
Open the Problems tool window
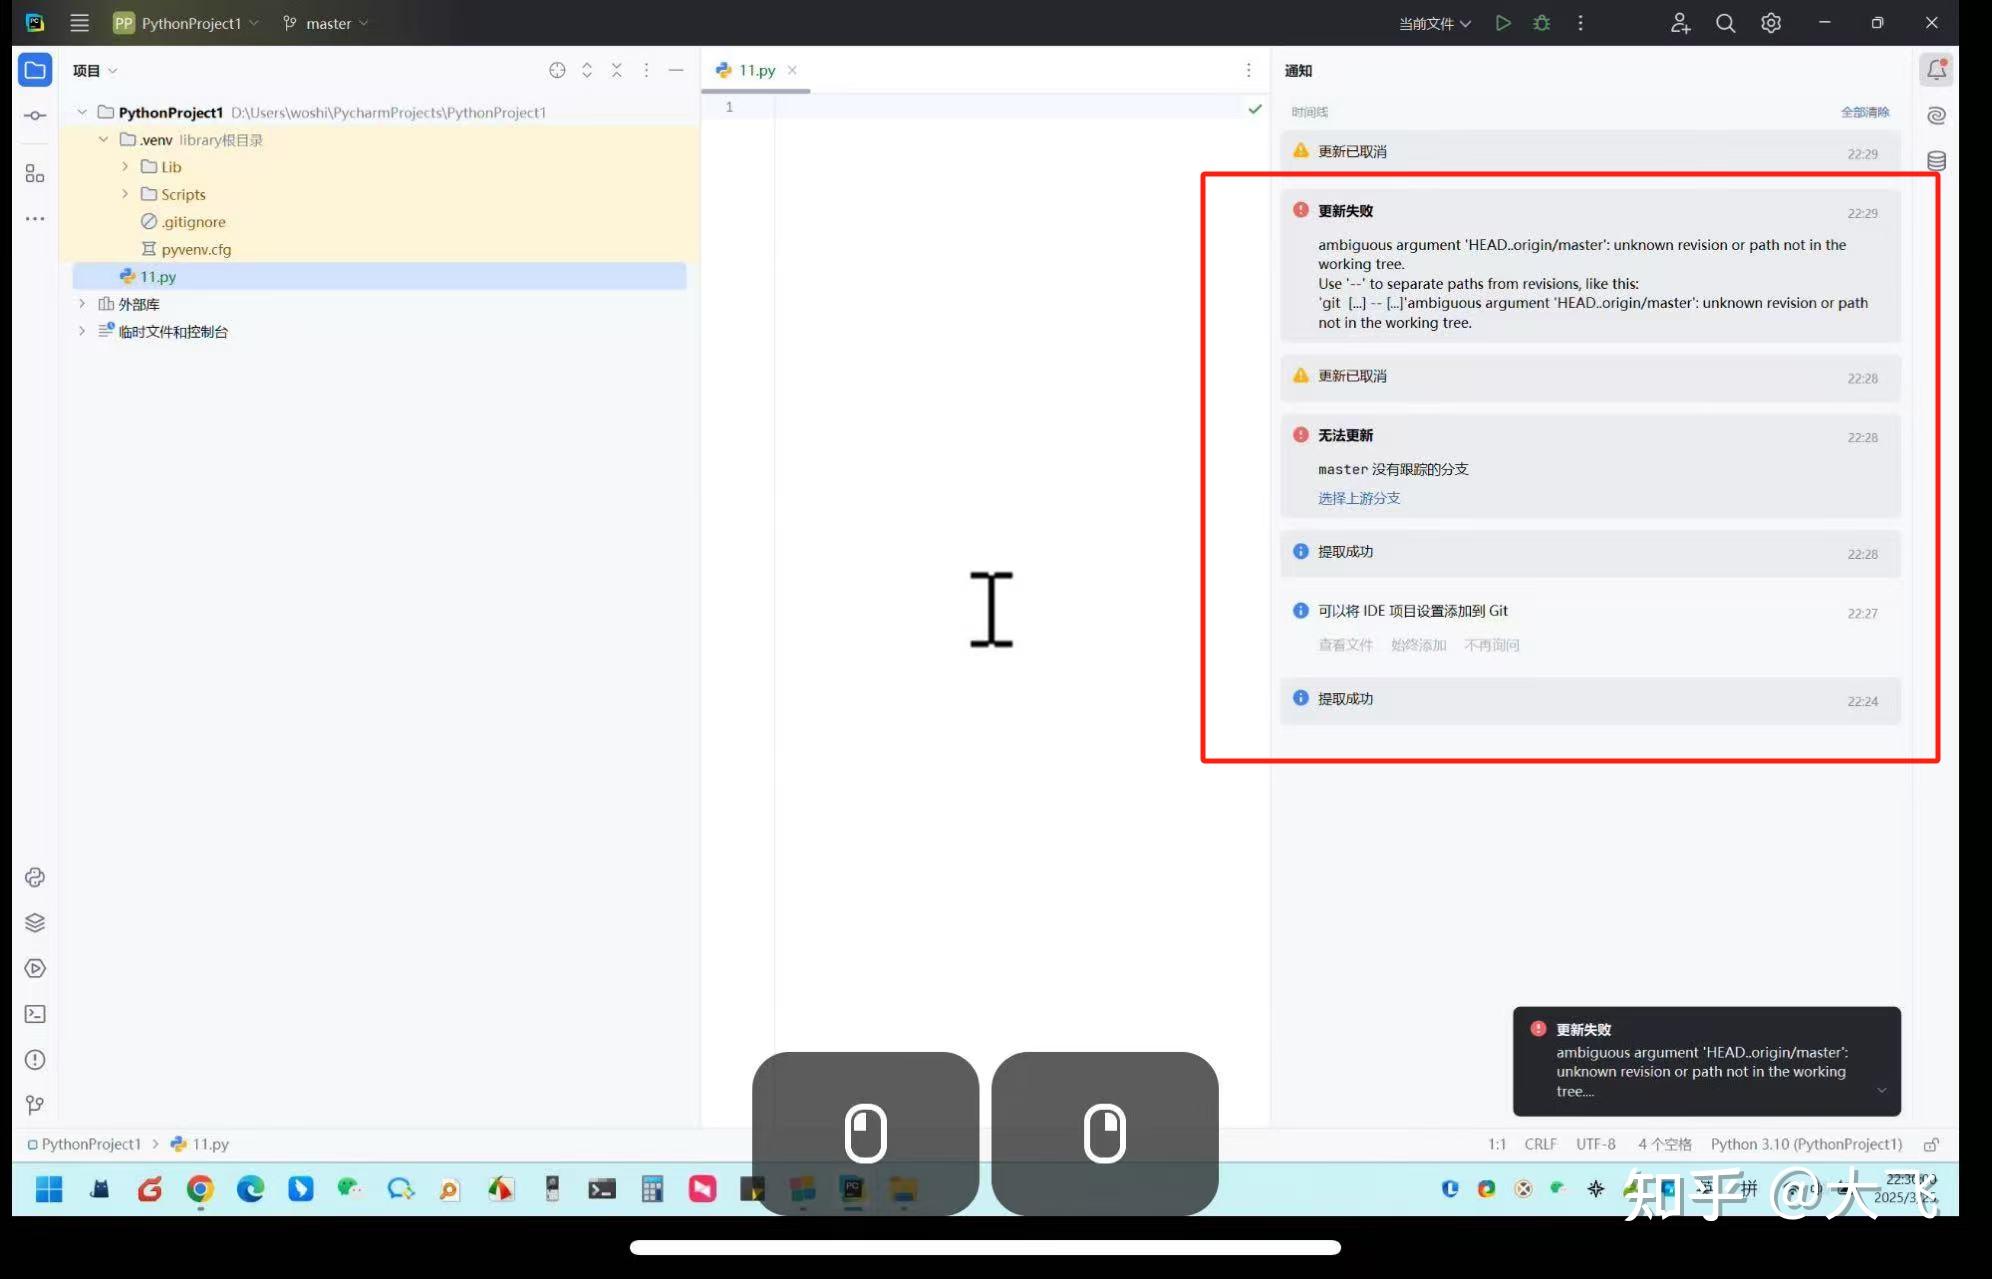pyautogui.click(x=35, y=1059)
